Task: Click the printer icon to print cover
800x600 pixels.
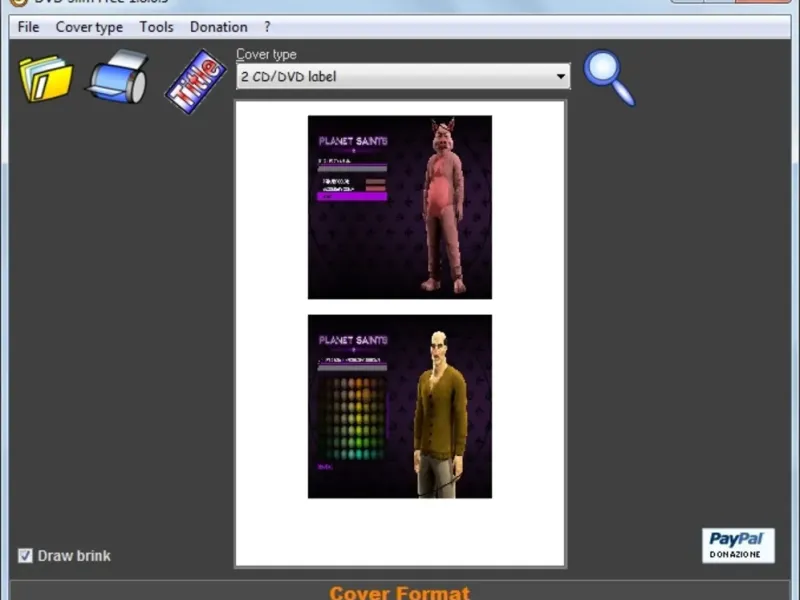Action: click(x=118, y=77)
